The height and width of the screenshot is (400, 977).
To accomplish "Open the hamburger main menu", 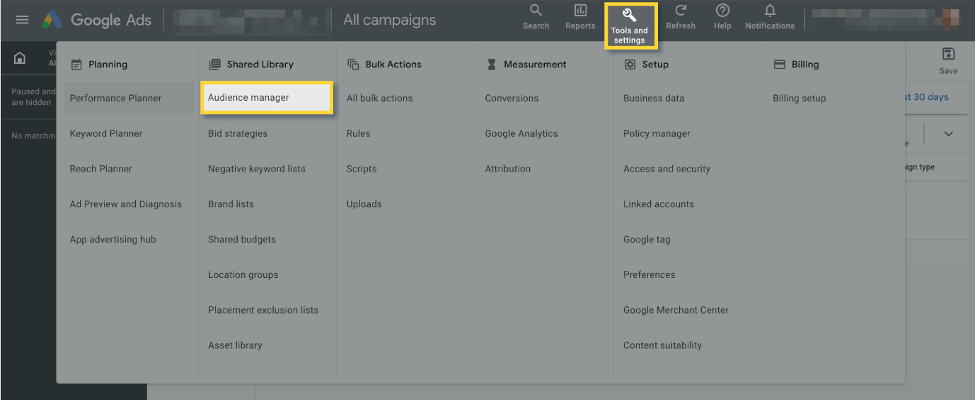I will tap(22, 20).
